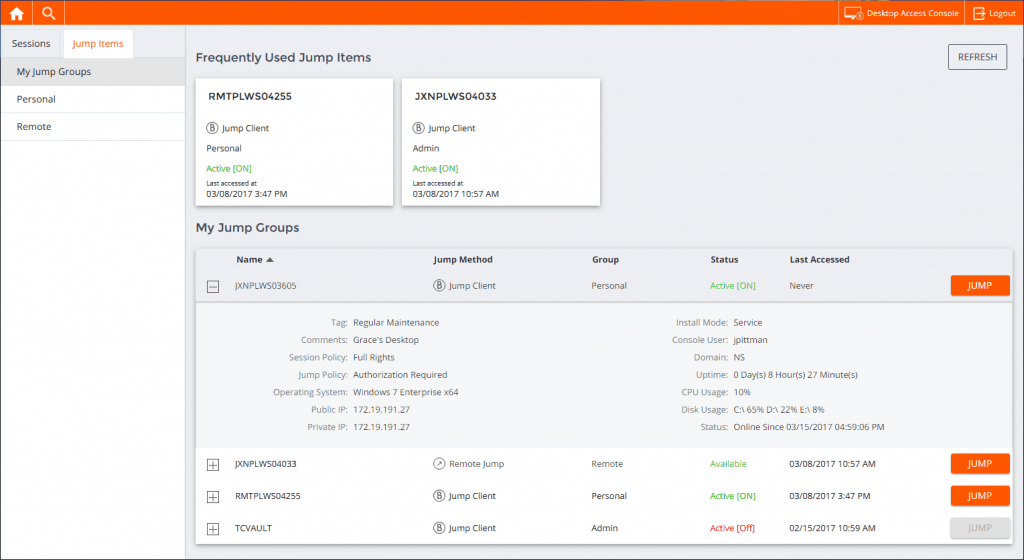Click the '02/15/2017 10:59 AM' last accessed cell

[832, 527]
